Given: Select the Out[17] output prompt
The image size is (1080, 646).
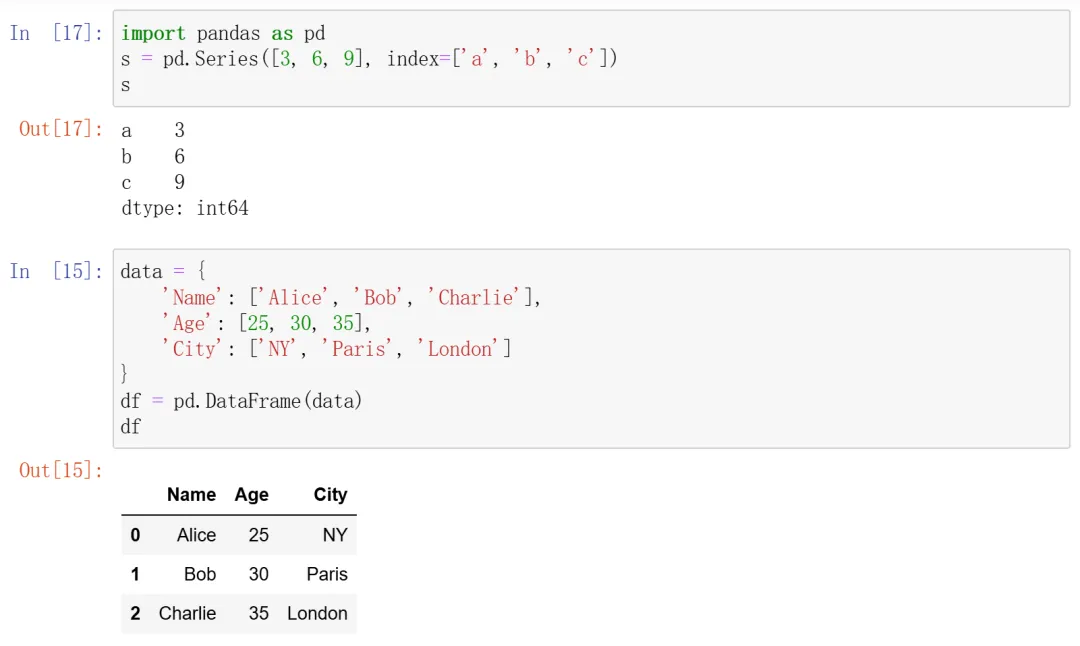Looking at the screenshot, I should (61, 129).
